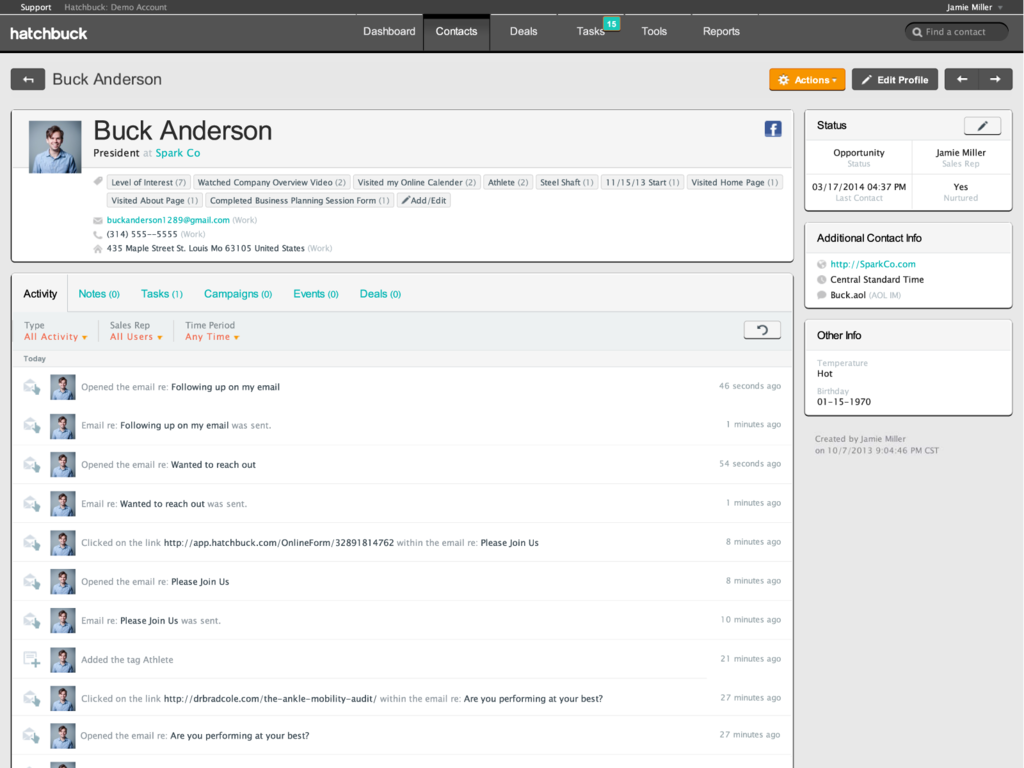Click the home icon next to Maple Street address
This screenshot has height=768, width=1024.
[x=98, y=249]
